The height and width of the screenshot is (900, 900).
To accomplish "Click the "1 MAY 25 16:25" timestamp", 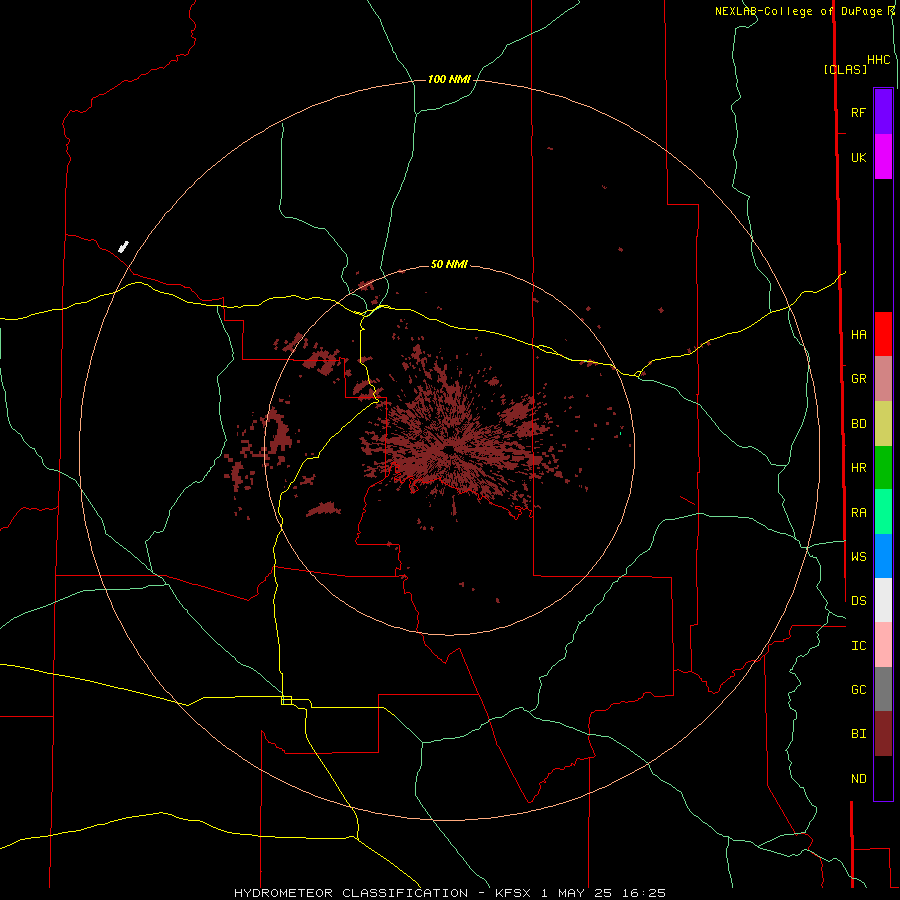I will pyautogui.click(x=603, y=893).
